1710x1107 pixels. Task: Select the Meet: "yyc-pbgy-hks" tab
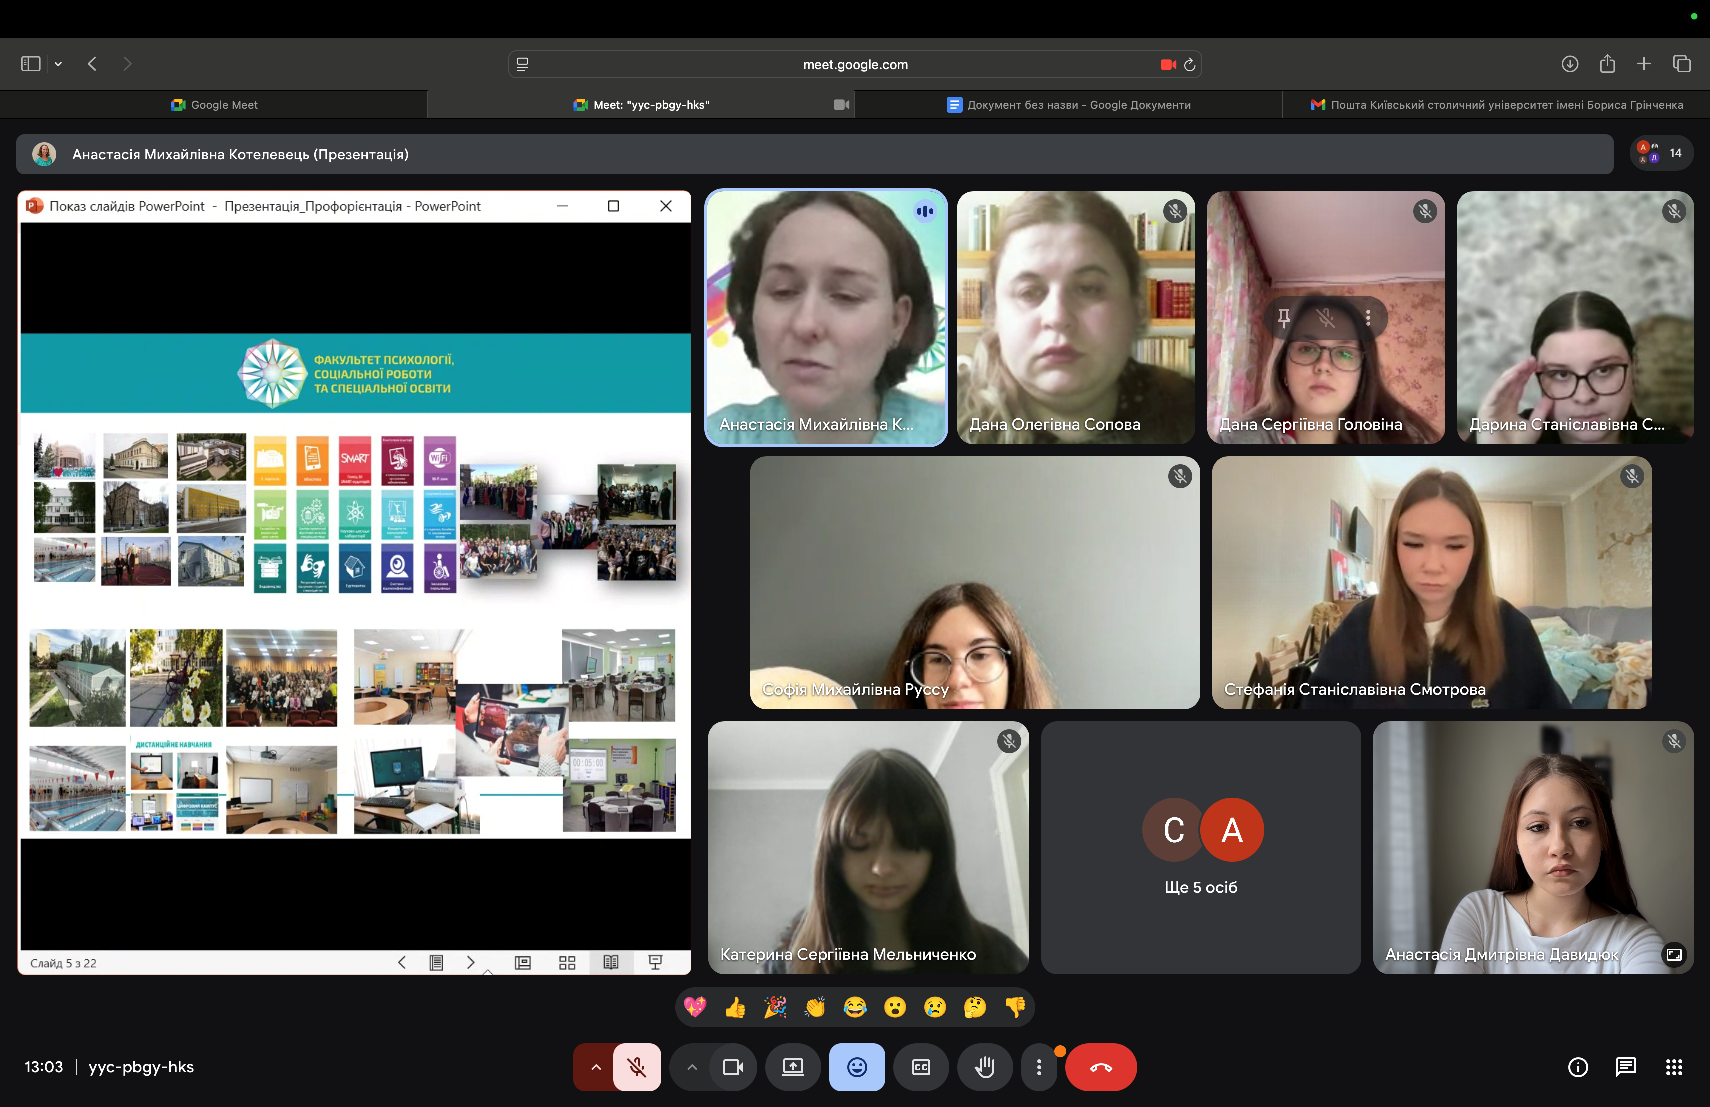coord(641,105)
